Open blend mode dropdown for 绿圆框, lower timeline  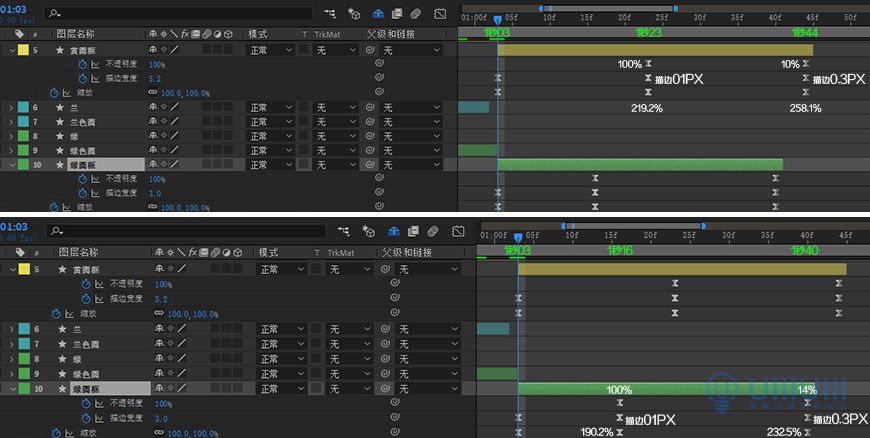(x=282, y=389)
